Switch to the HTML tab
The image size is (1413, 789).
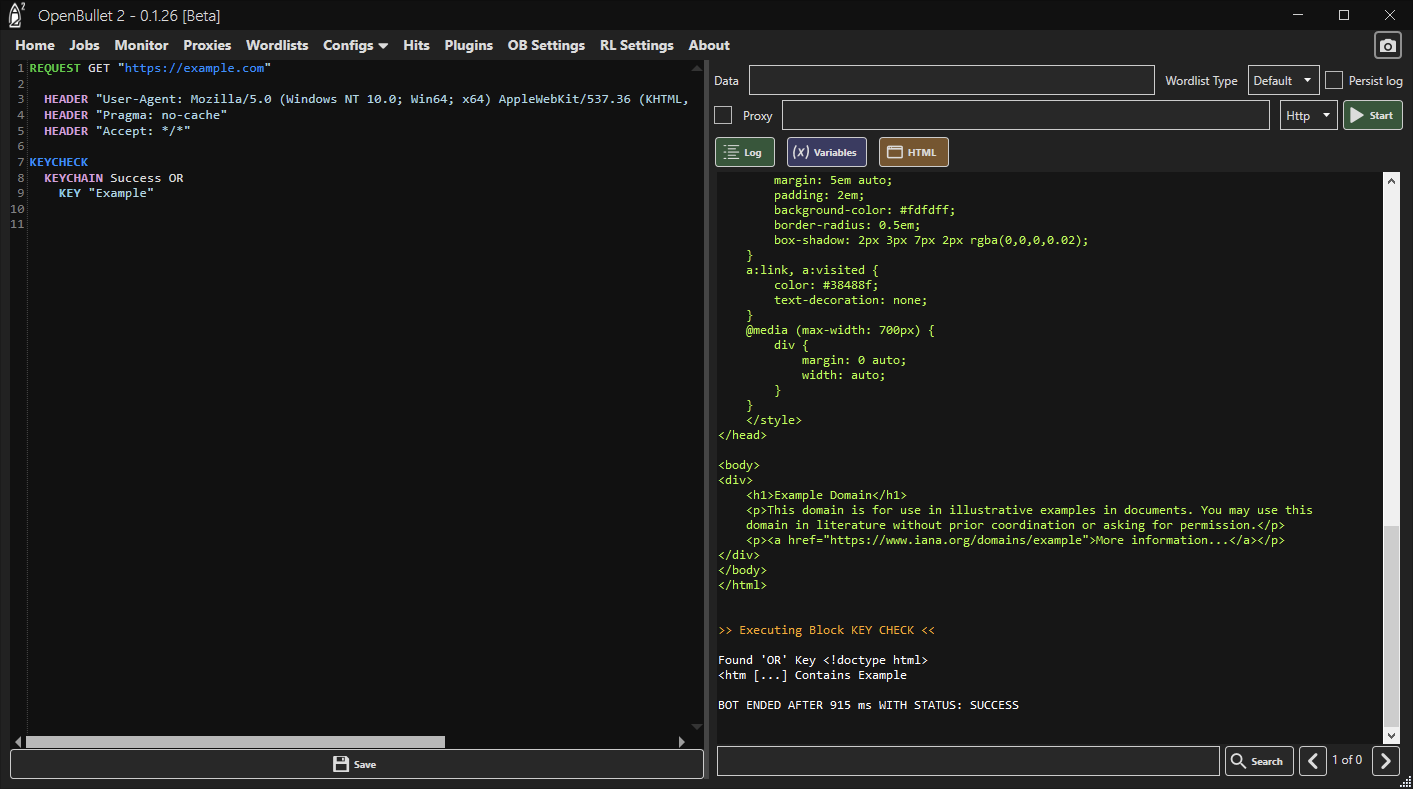click(x=913, y=152)
